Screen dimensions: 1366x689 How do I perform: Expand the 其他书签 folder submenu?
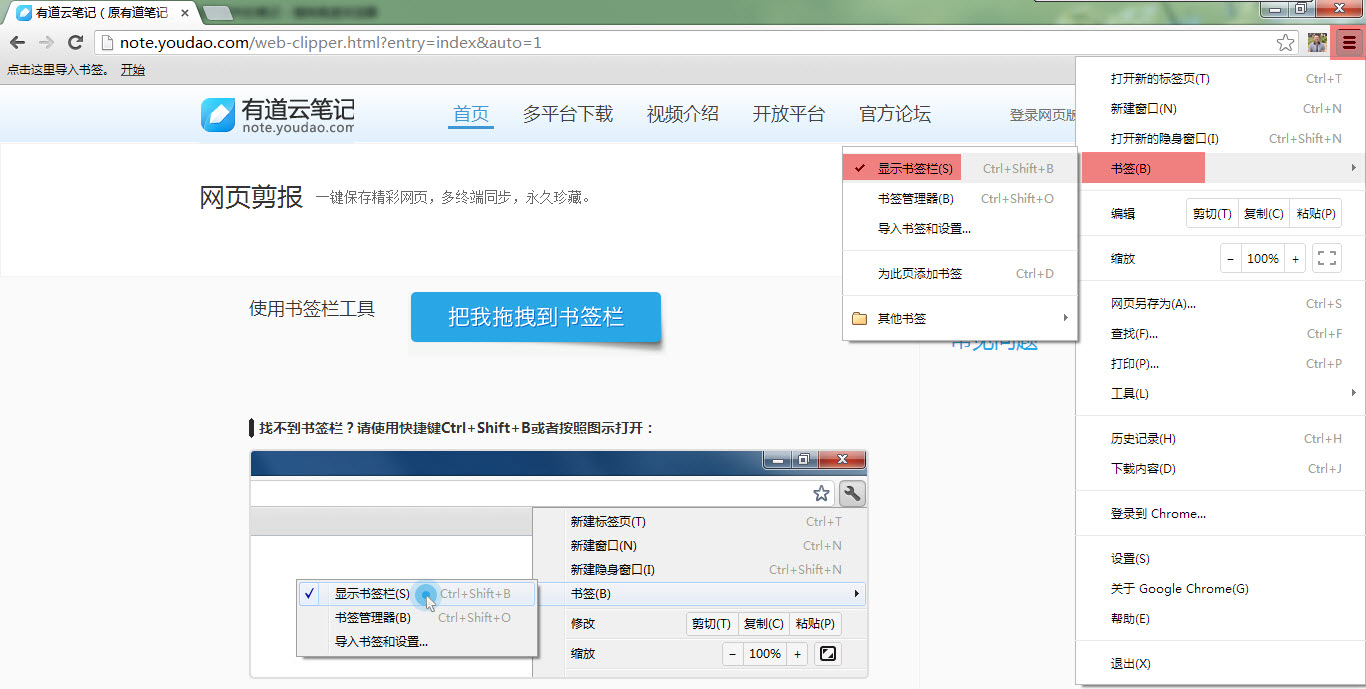pyautogui.click(x=960, y=318)
